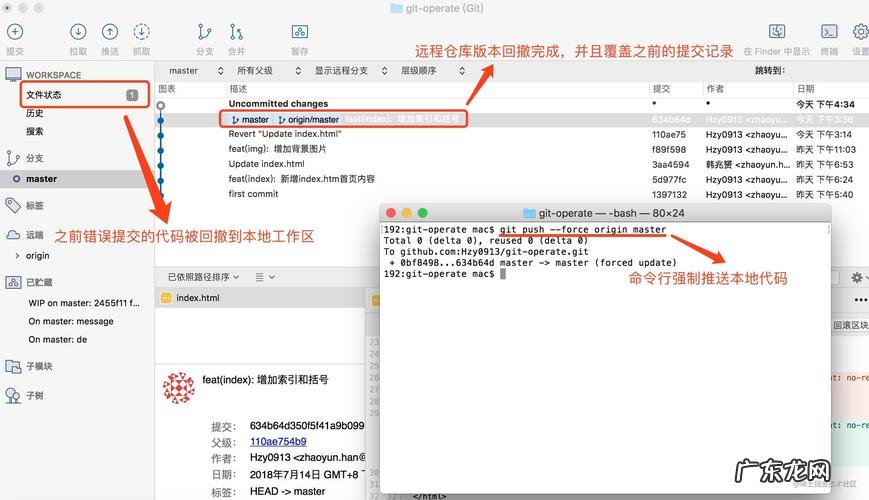The height and width of the screenshot is (500, 869).
Task: Expand the origin remote tree item
Action: (x=17, y=256)
